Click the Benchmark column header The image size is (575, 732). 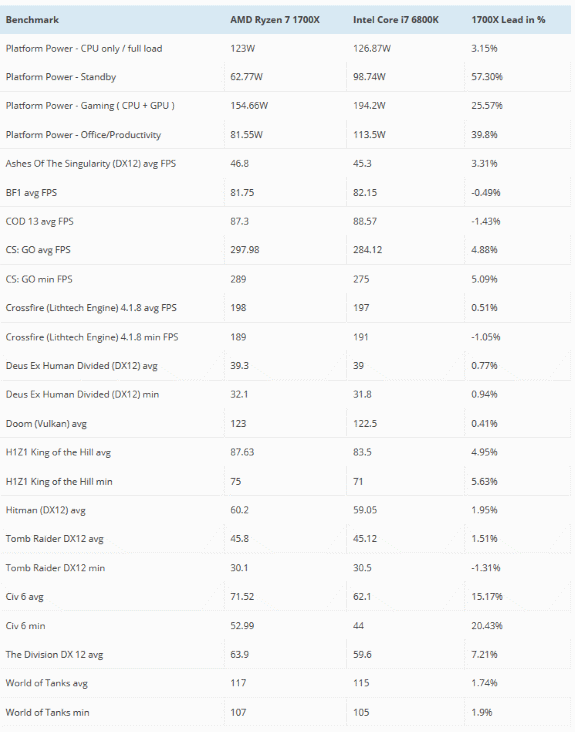pyautogui.click(x=32, y=20)
